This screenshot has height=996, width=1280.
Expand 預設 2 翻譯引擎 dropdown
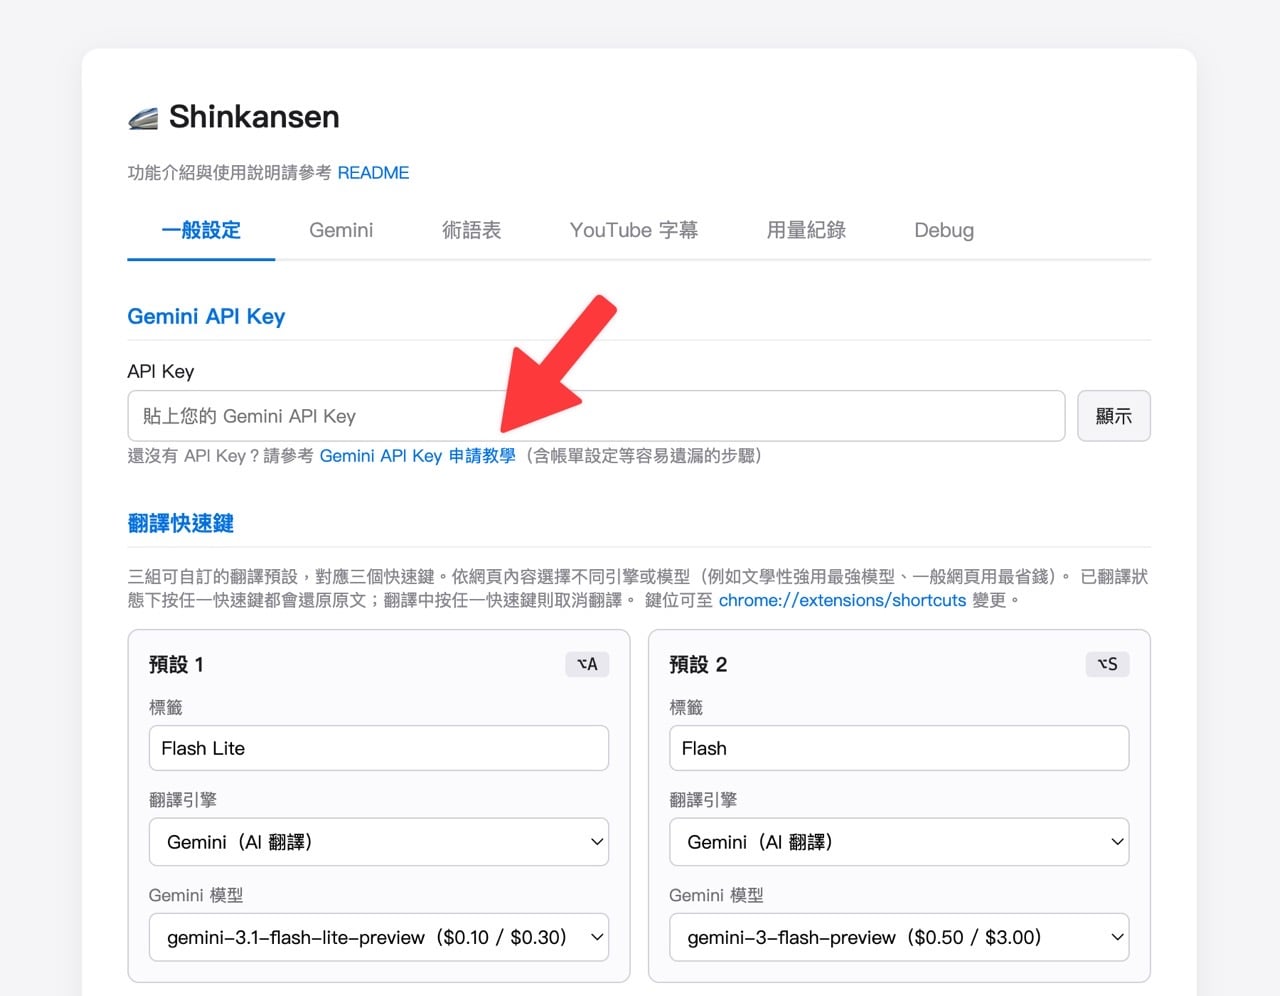pos(898,842)
